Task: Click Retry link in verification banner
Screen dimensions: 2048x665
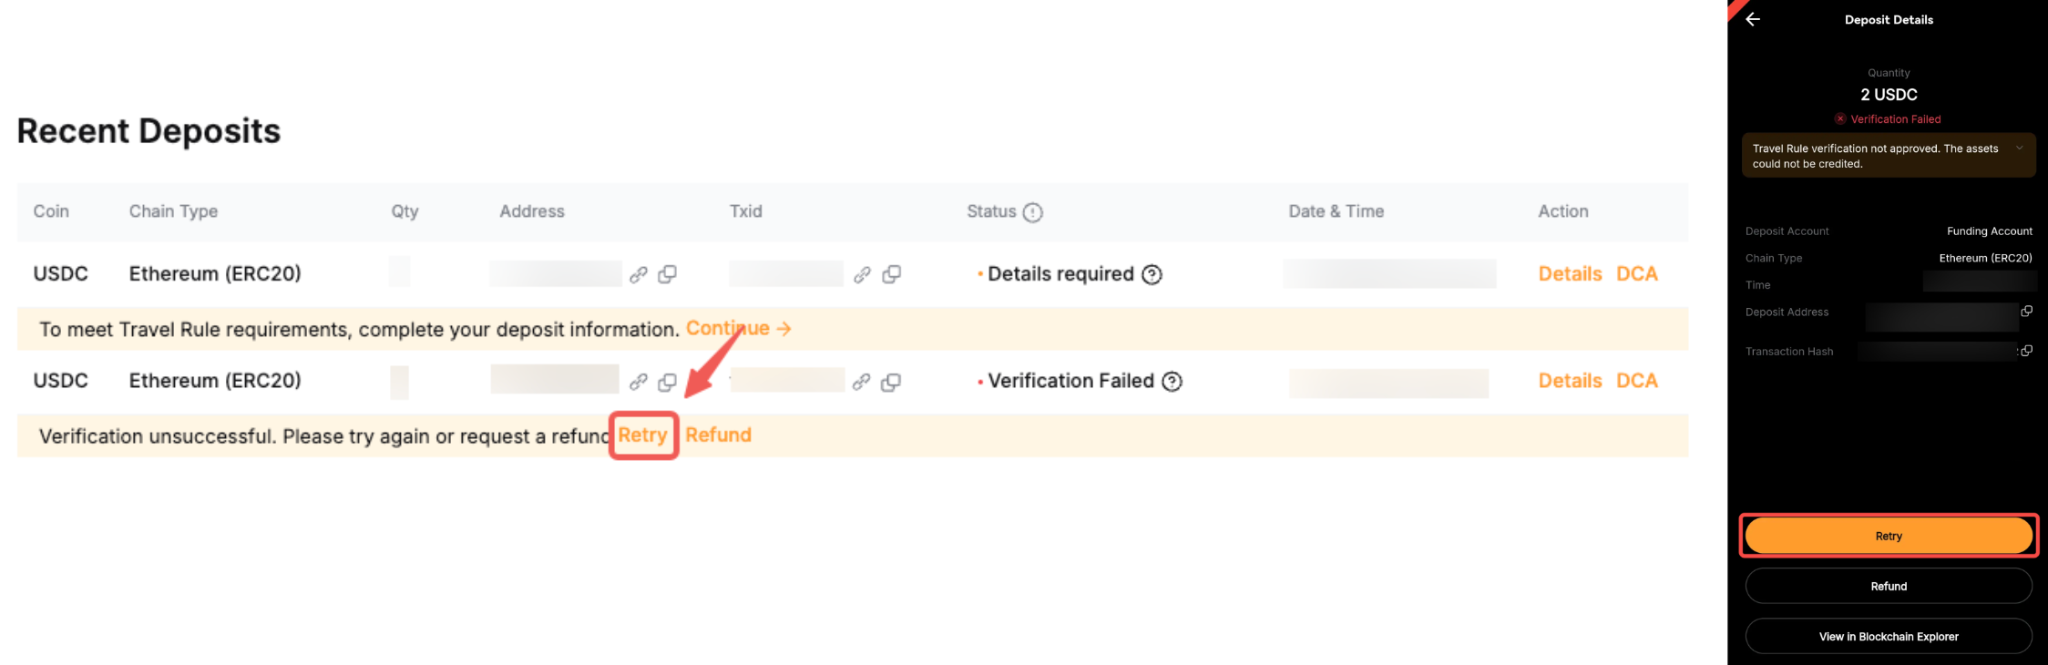Action: (643, 435)
